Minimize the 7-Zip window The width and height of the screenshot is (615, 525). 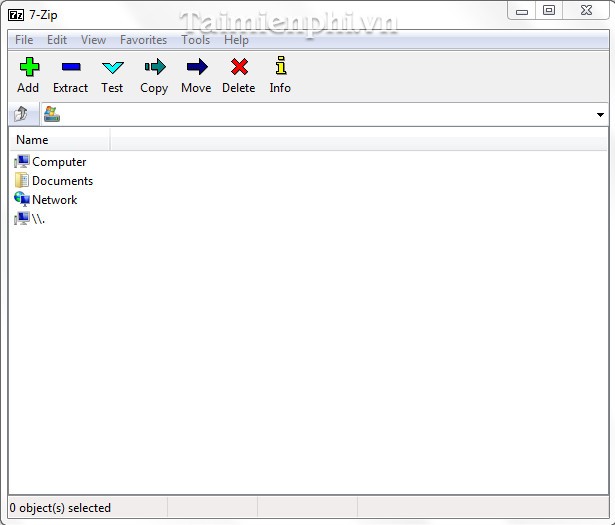(x=522, y=11)
